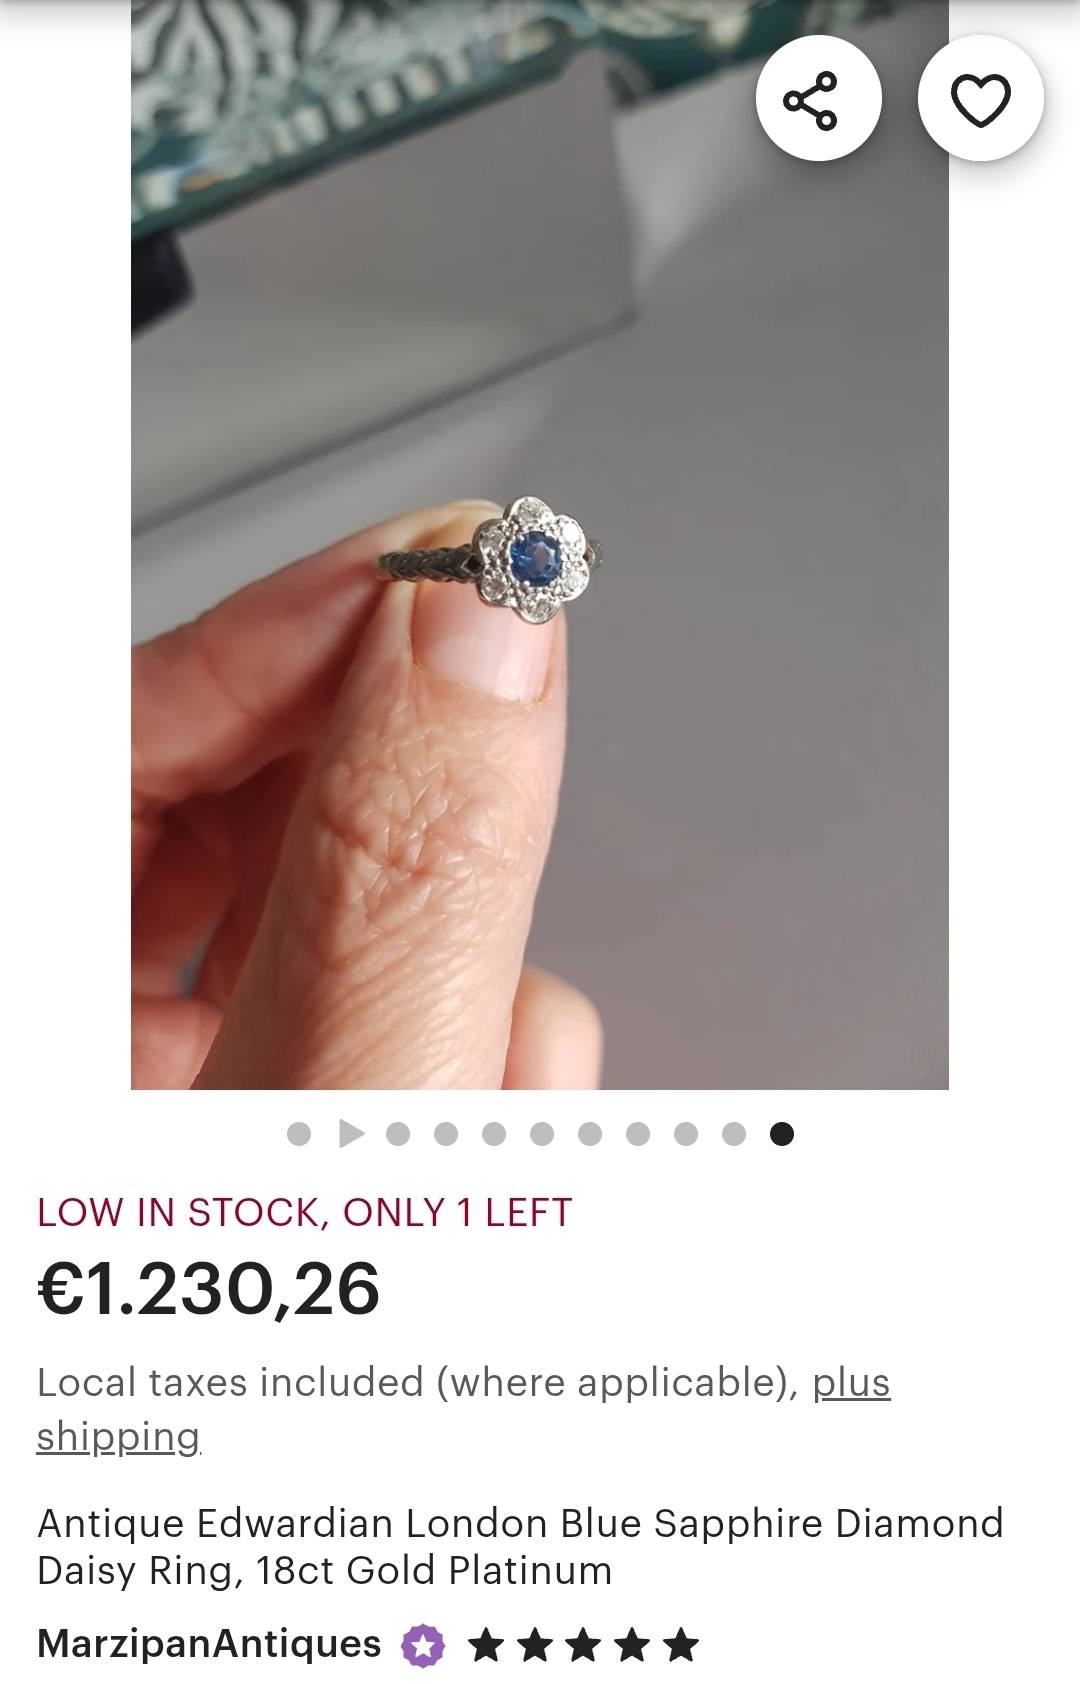Tap the Antique Edwardian ring title
1080x1684 pixels.
pyautogui.click(x=520, y=1546)
